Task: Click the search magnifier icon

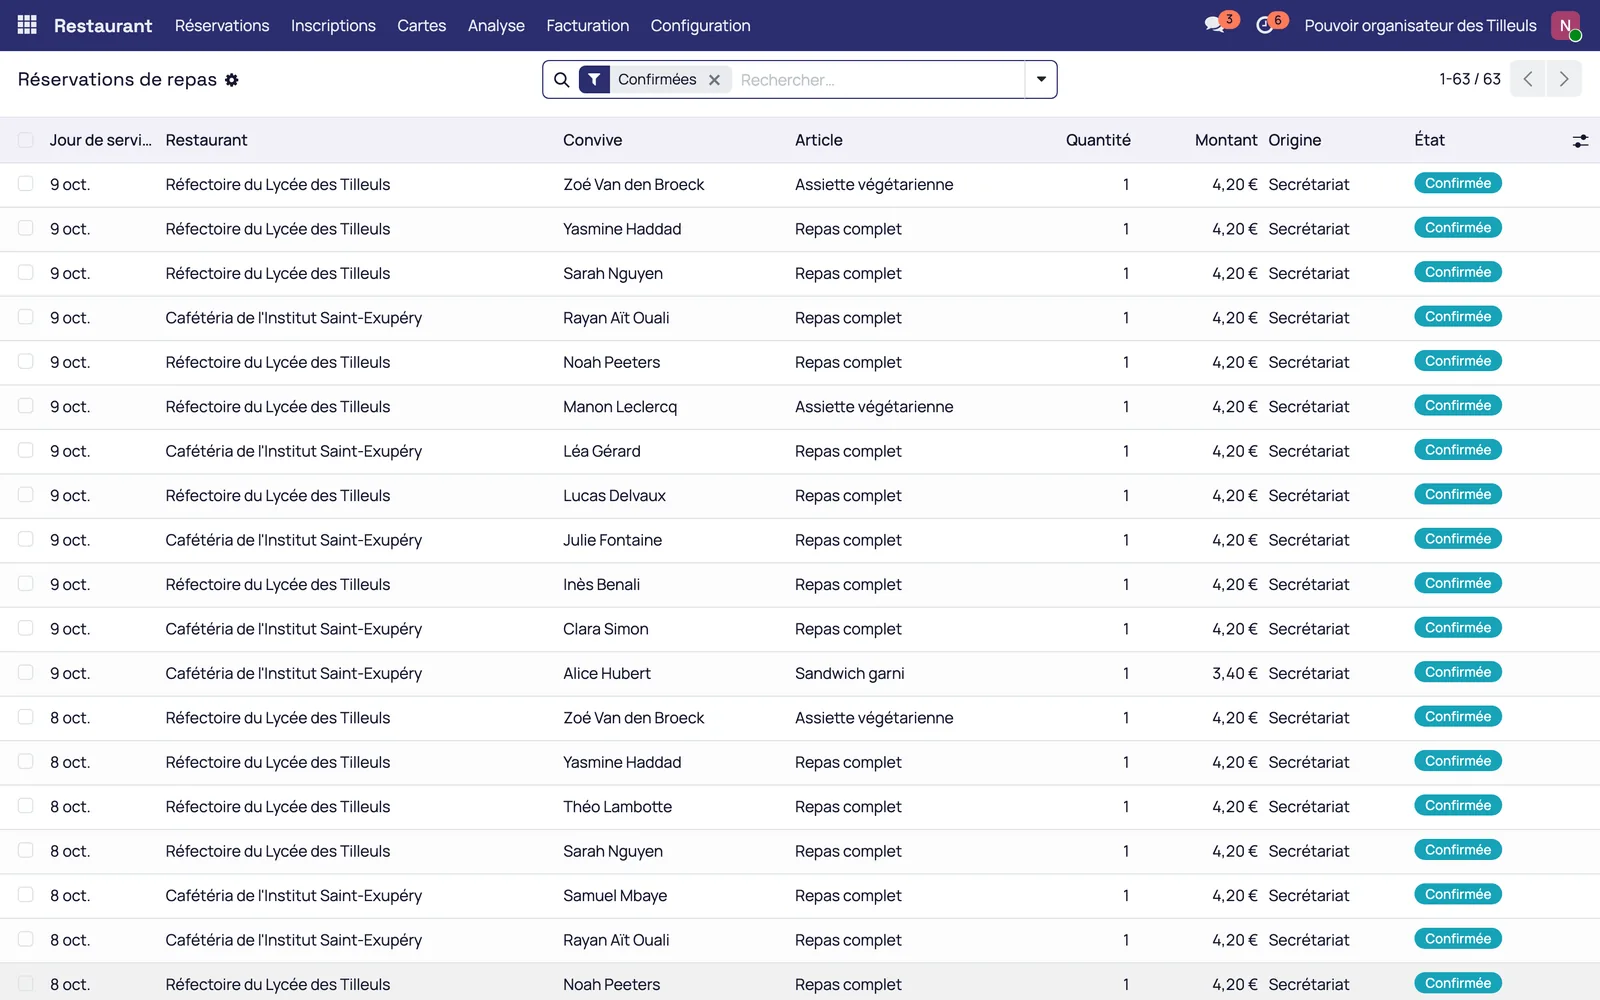Action: point(562,80)
